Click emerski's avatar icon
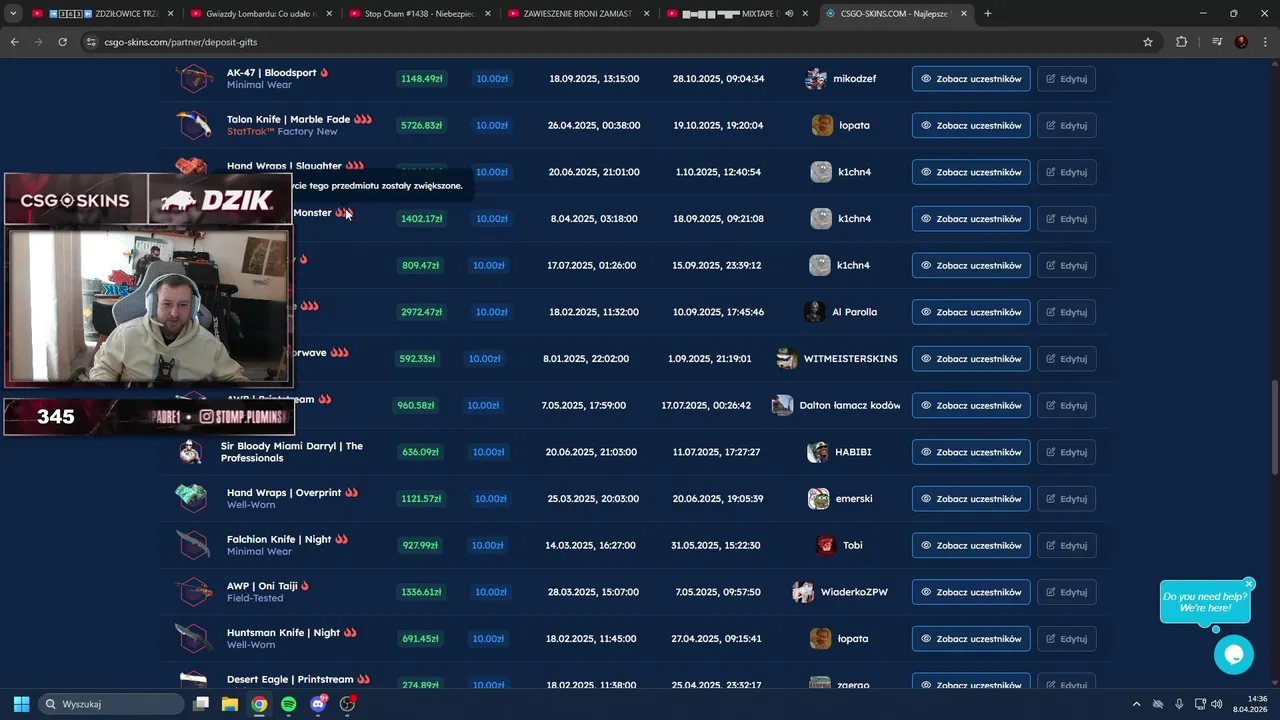The image size is (1280, 720). [x=818, y=498]
